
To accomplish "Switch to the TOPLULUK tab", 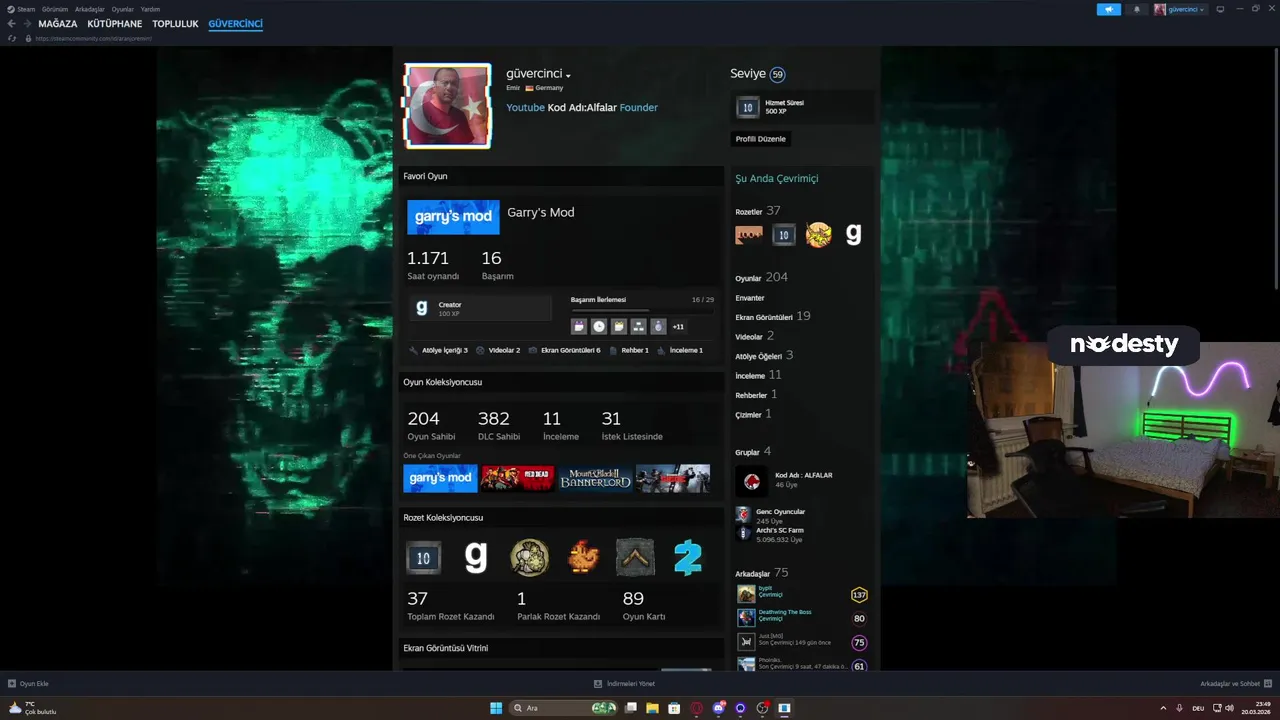I will point(175,24).
